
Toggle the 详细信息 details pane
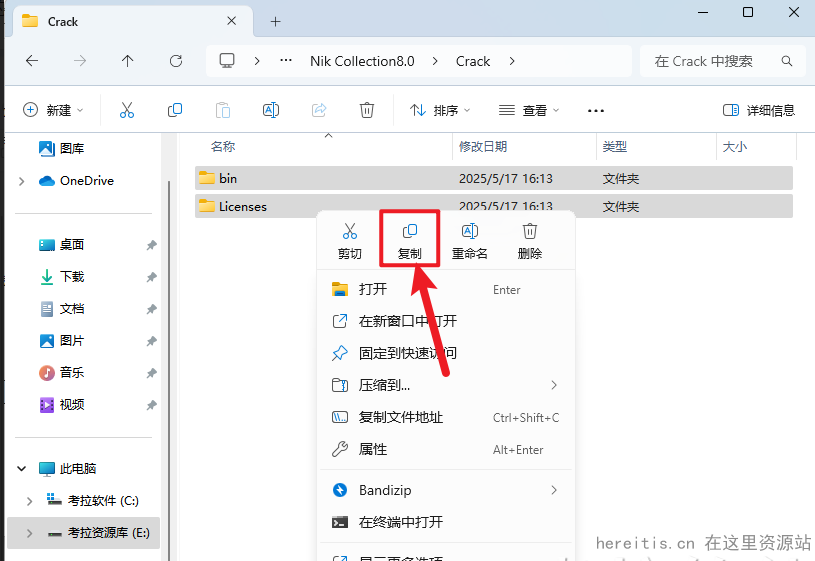759,110
